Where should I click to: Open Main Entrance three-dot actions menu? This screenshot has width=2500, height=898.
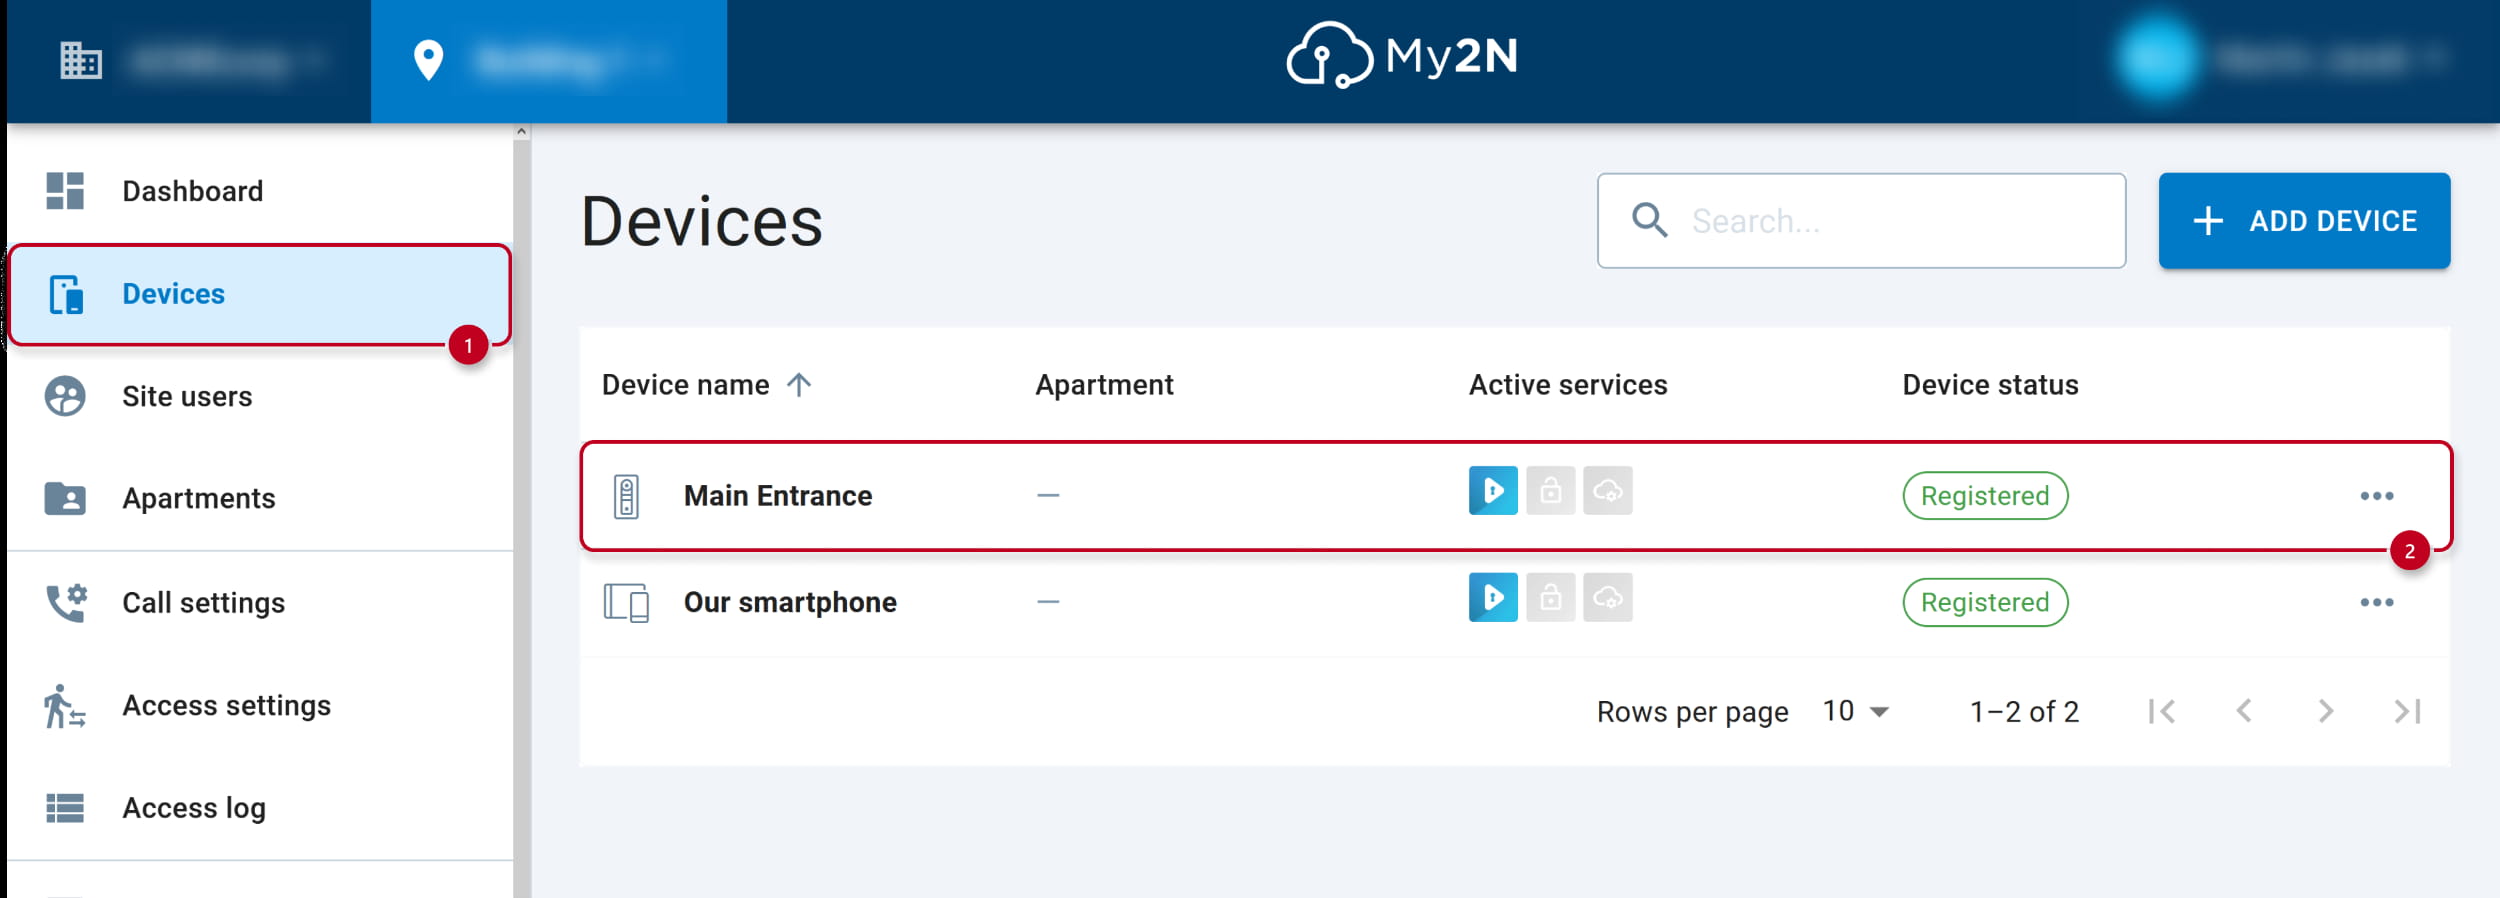2377,496
